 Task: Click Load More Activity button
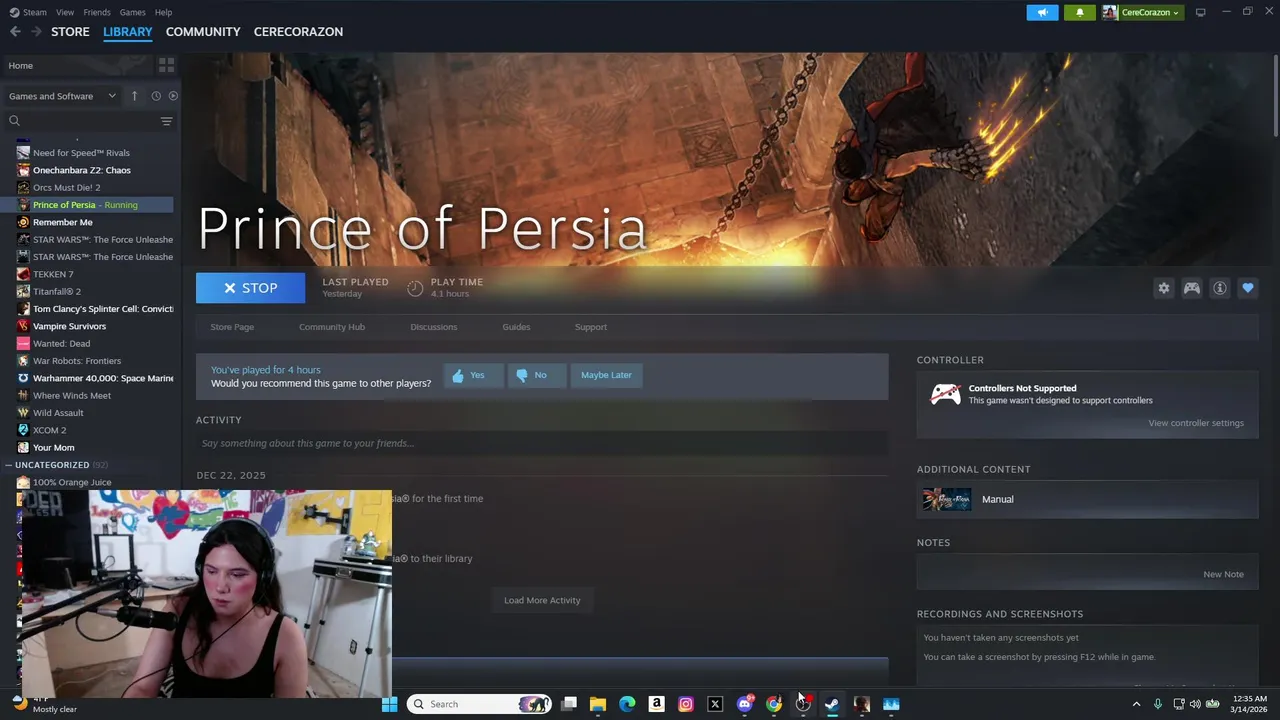[x=542, y=600]
